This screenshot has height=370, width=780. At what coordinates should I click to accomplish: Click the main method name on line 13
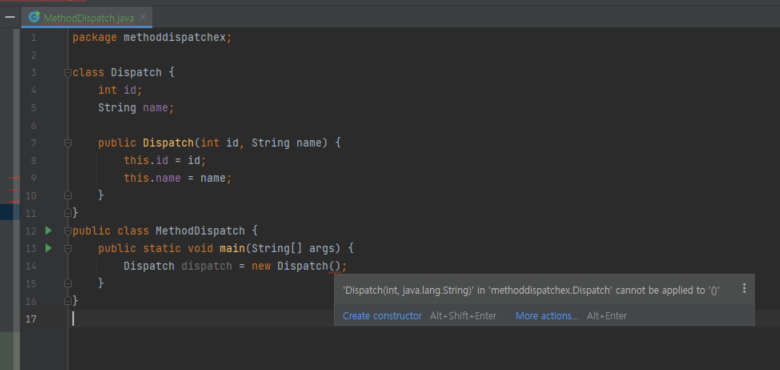tap(232, 248)
